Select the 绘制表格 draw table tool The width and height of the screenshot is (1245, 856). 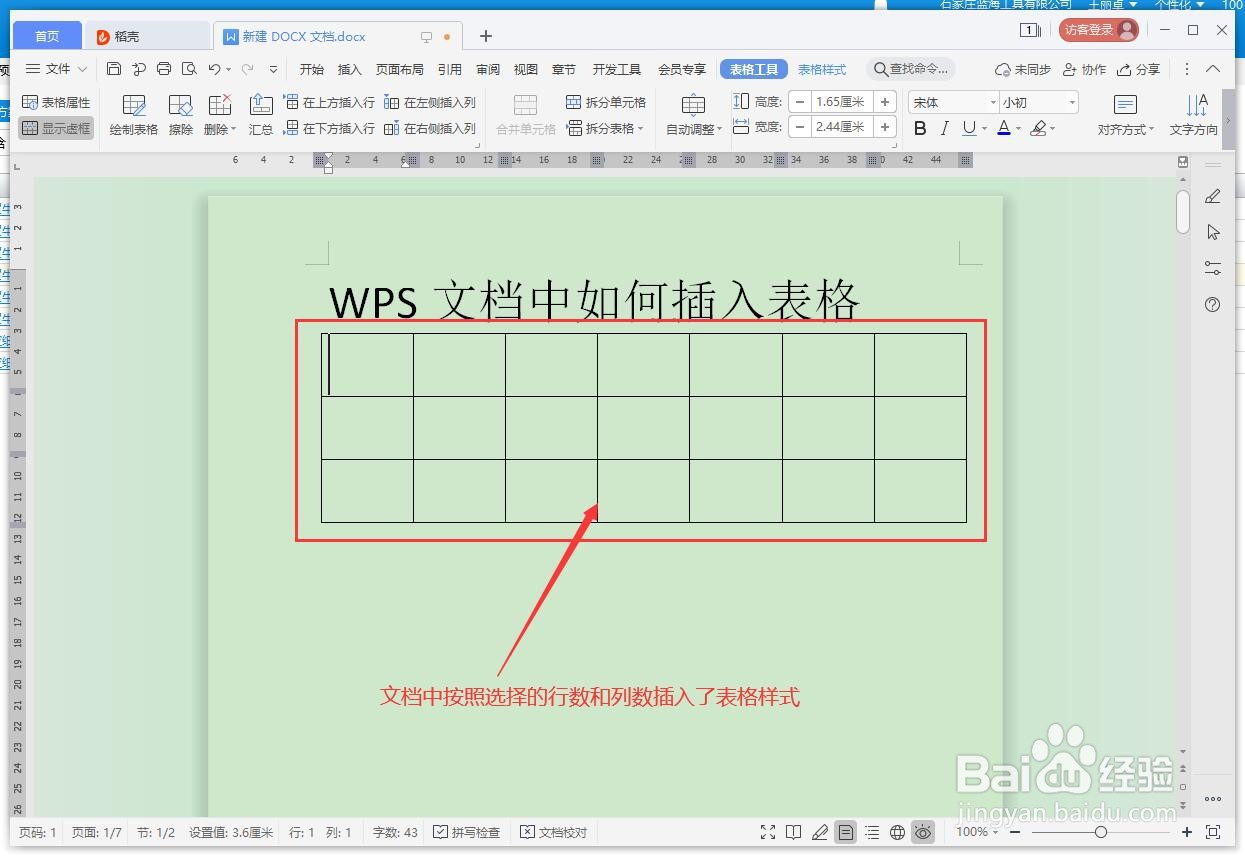[134, 116]
